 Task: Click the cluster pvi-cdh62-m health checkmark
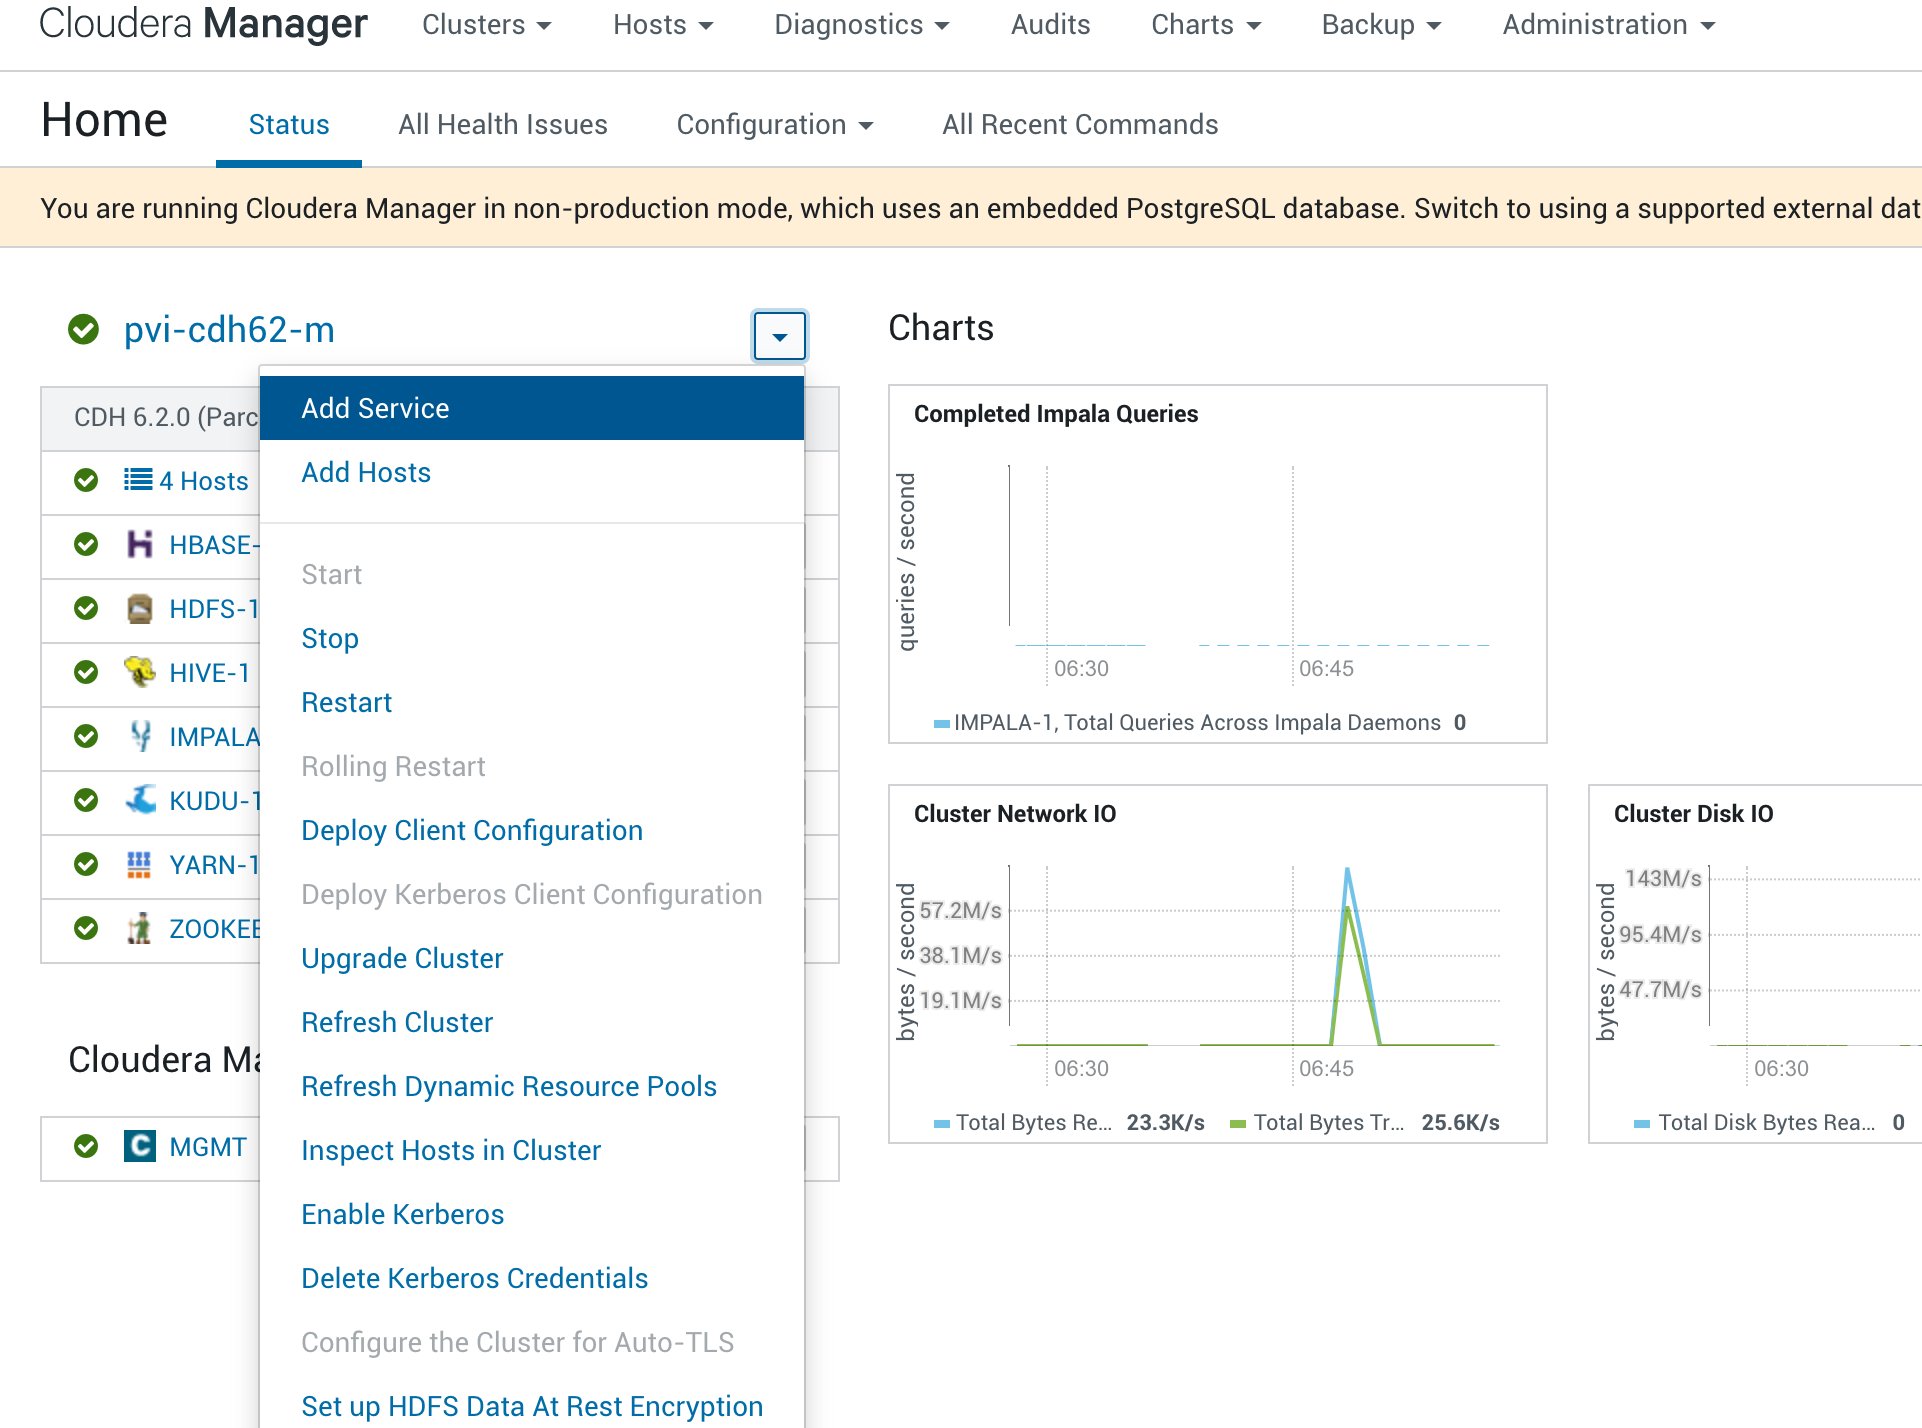(84, 329)
